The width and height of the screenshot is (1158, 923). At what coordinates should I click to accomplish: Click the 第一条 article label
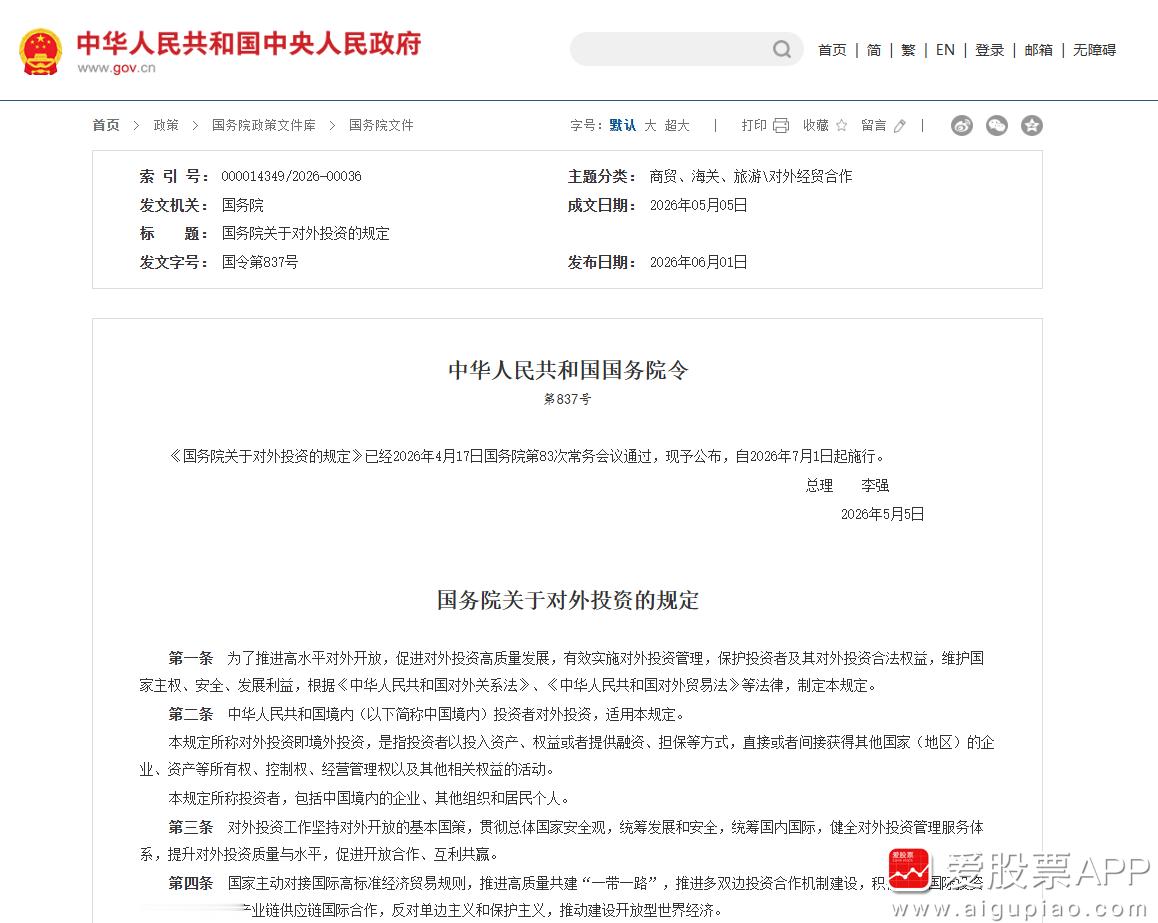pyautogui.click(x=191, y=658)
